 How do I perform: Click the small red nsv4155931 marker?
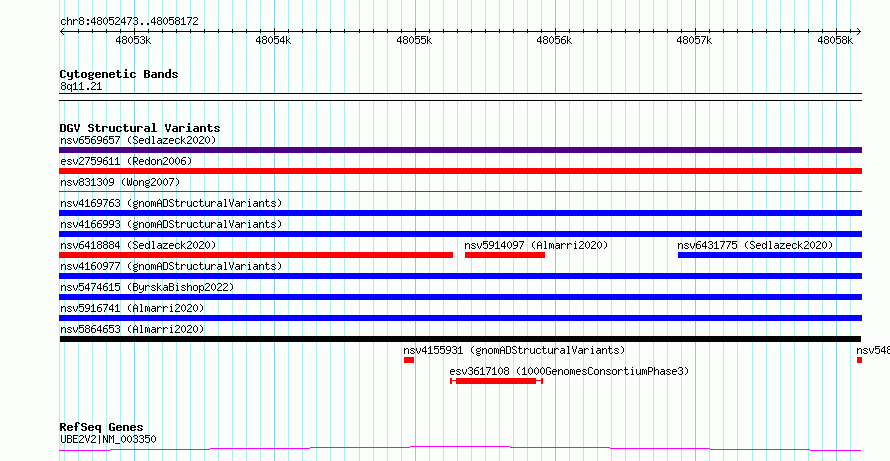pyautogui.click(x=409, y=360)
